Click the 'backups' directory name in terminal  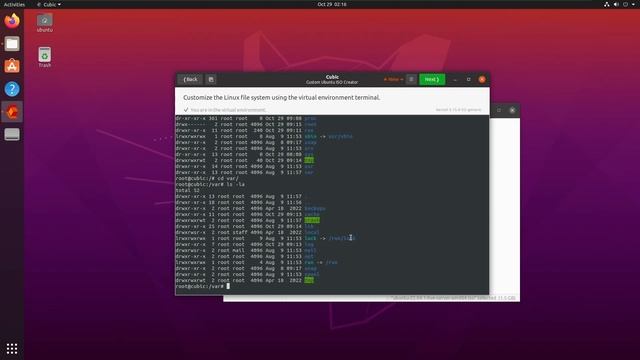315,208
